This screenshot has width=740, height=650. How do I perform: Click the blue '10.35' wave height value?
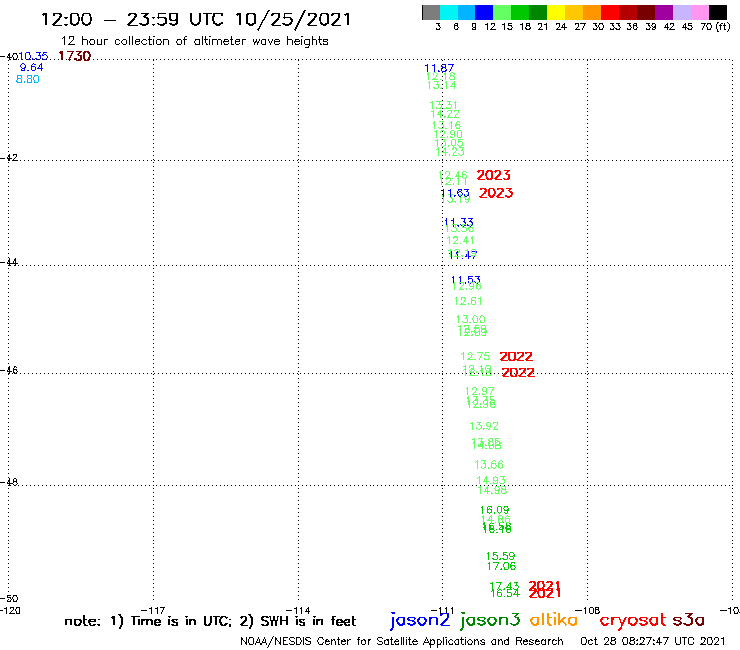(34, 57)
